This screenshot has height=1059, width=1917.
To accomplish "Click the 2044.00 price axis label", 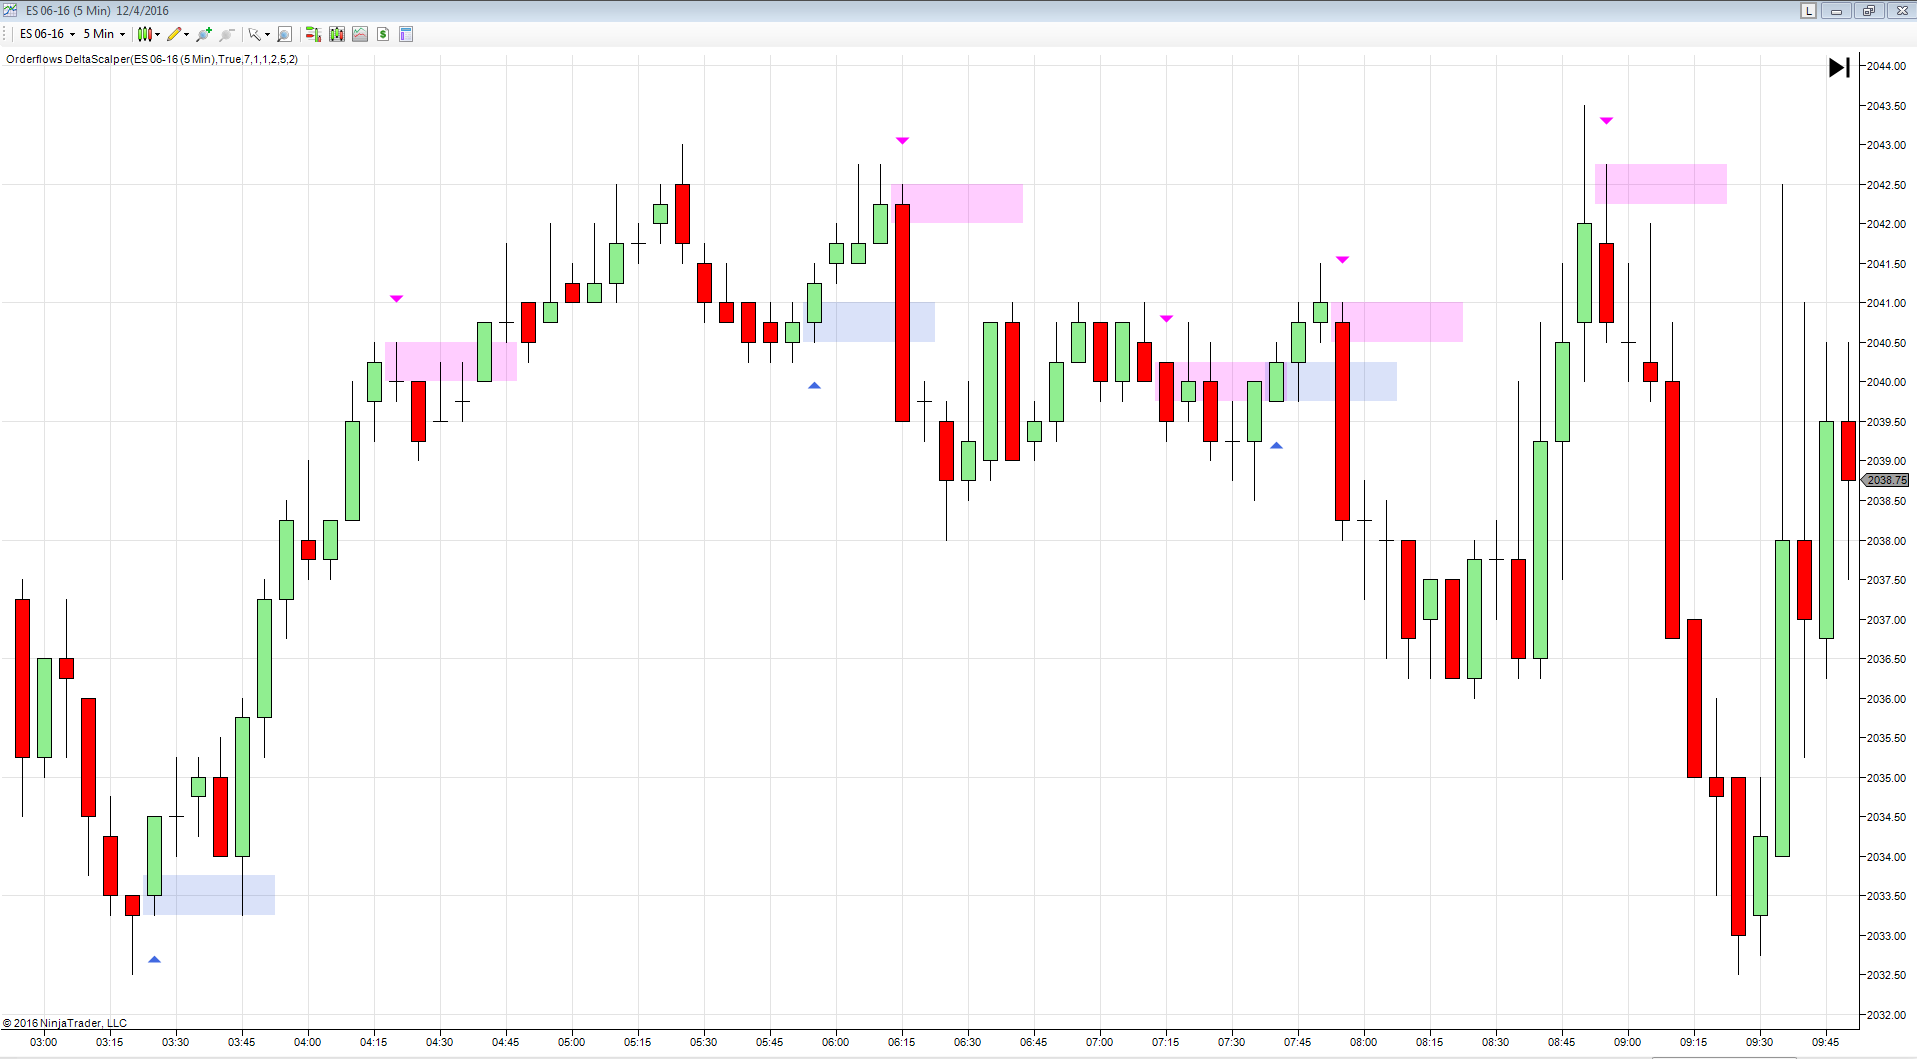I will [x=1886, y=66].
